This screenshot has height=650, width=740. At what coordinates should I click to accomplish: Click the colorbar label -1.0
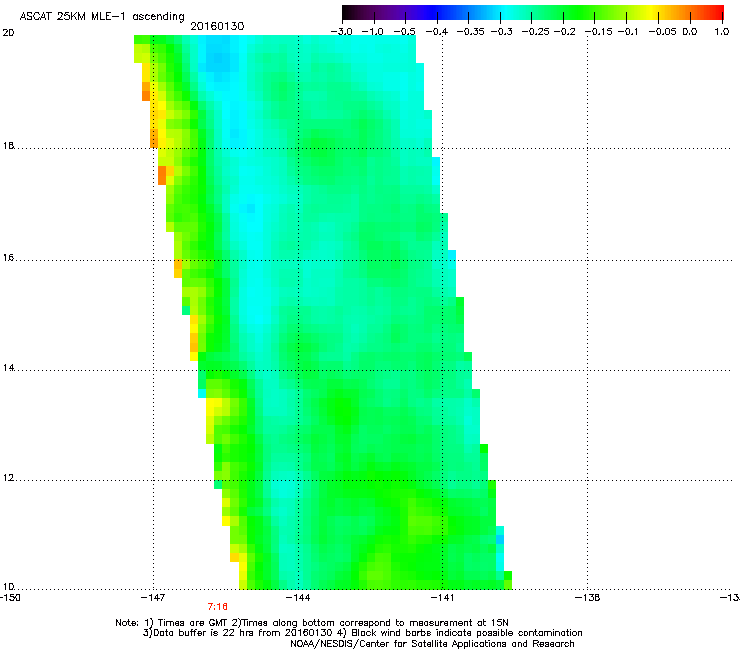[373, 32]
